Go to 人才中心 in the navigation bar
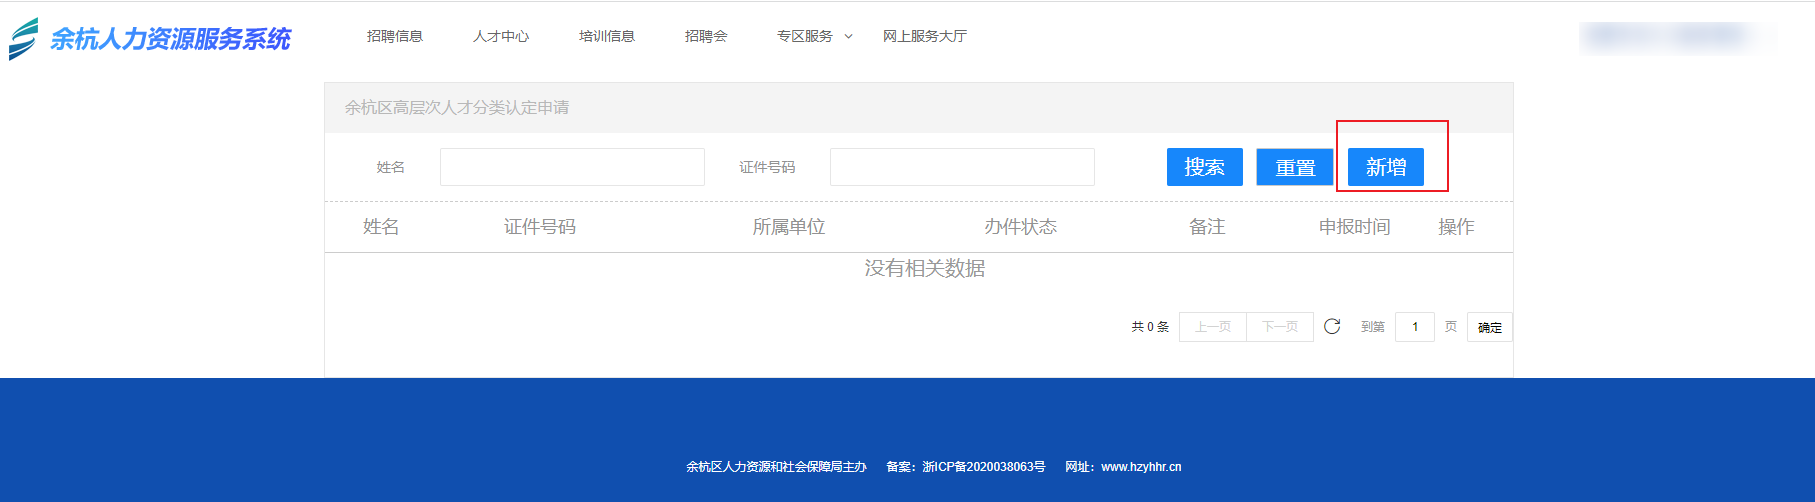This screenshot has height=502, width=1815. coord(500,36)
